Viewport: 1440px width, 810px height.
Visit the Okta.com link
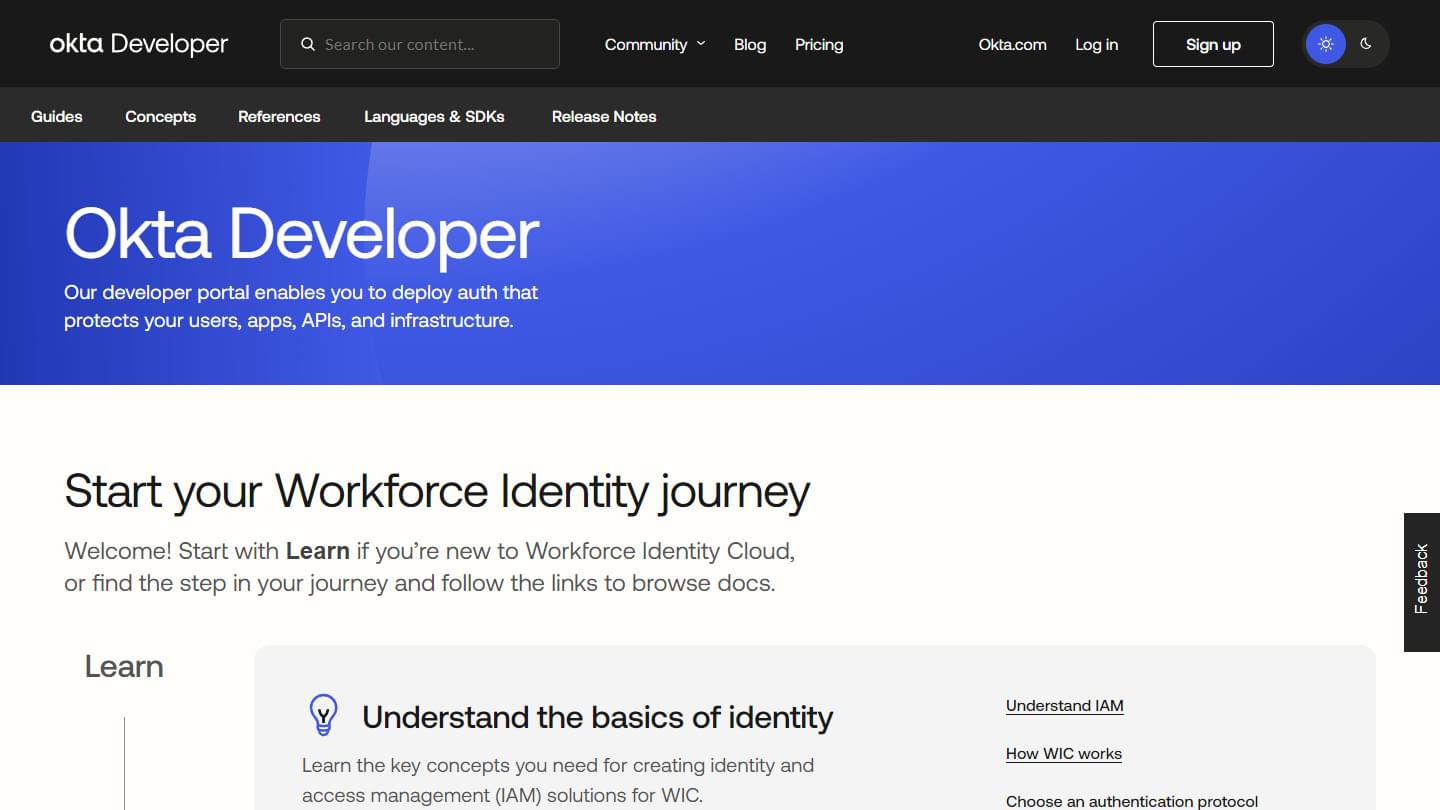click(x=1013, y=44)
